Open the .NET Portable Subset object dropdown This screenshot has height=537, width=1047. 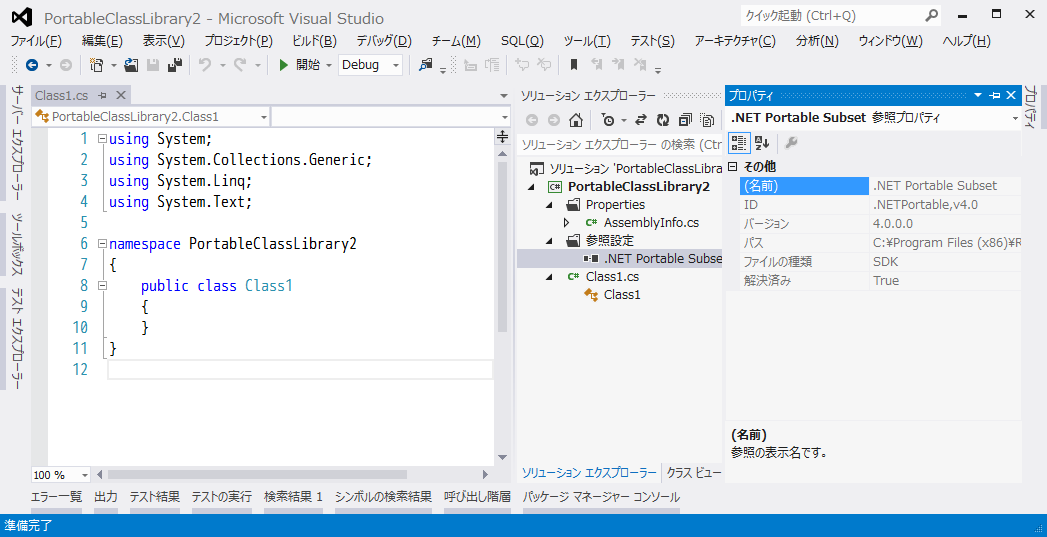click(1015, 118)
